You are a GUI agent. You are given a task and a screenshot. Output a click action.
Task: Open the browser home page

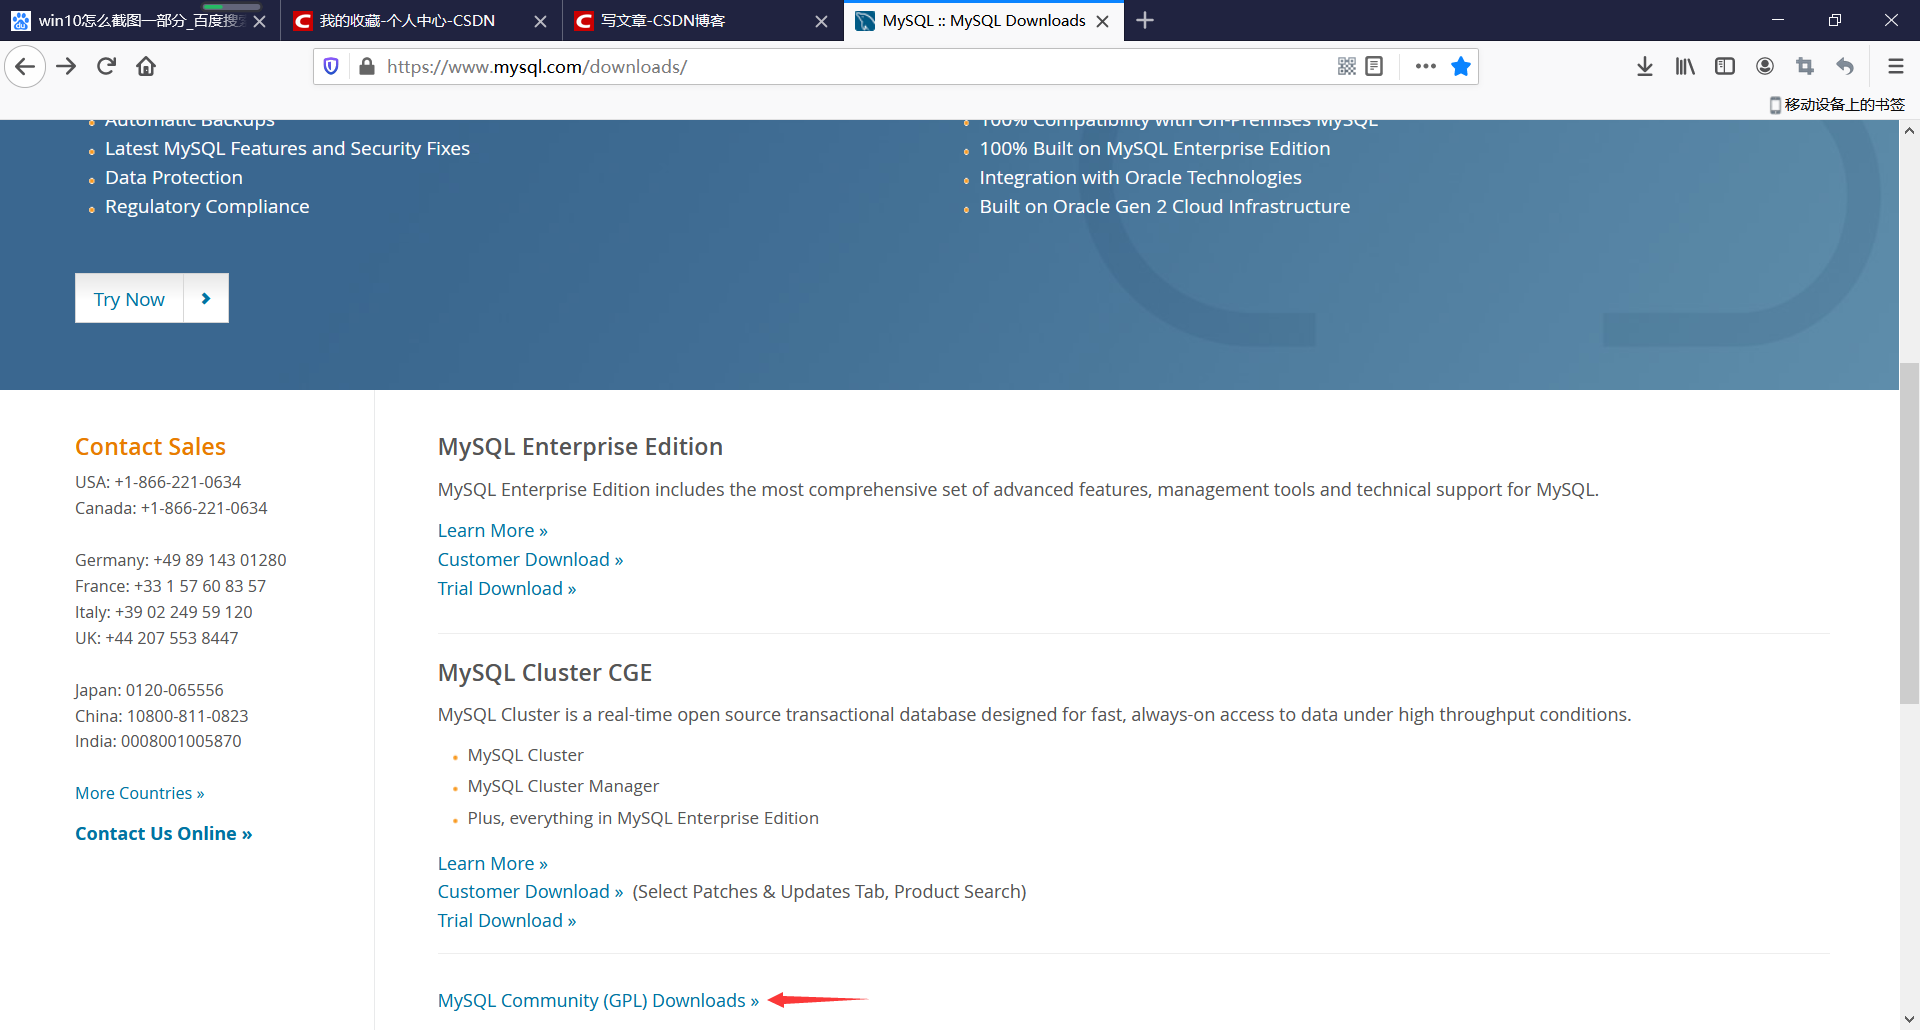click(146, 67)
